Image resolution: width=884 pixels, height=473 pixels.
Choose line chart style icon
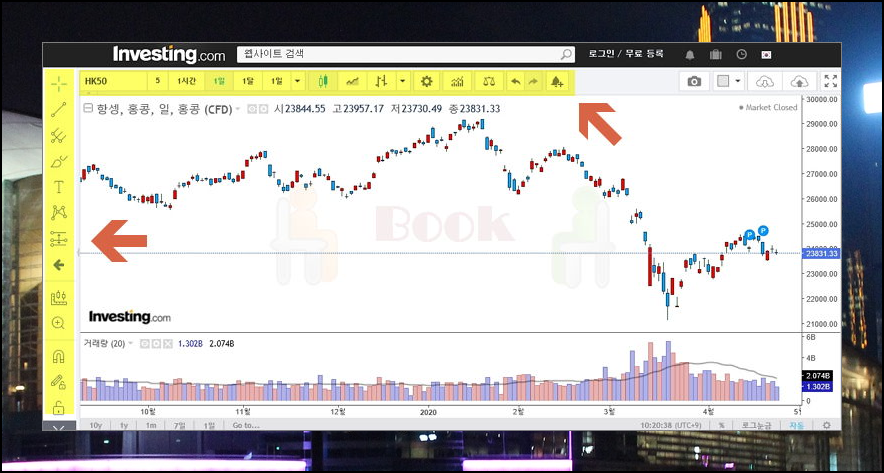(x=352, y=82)
